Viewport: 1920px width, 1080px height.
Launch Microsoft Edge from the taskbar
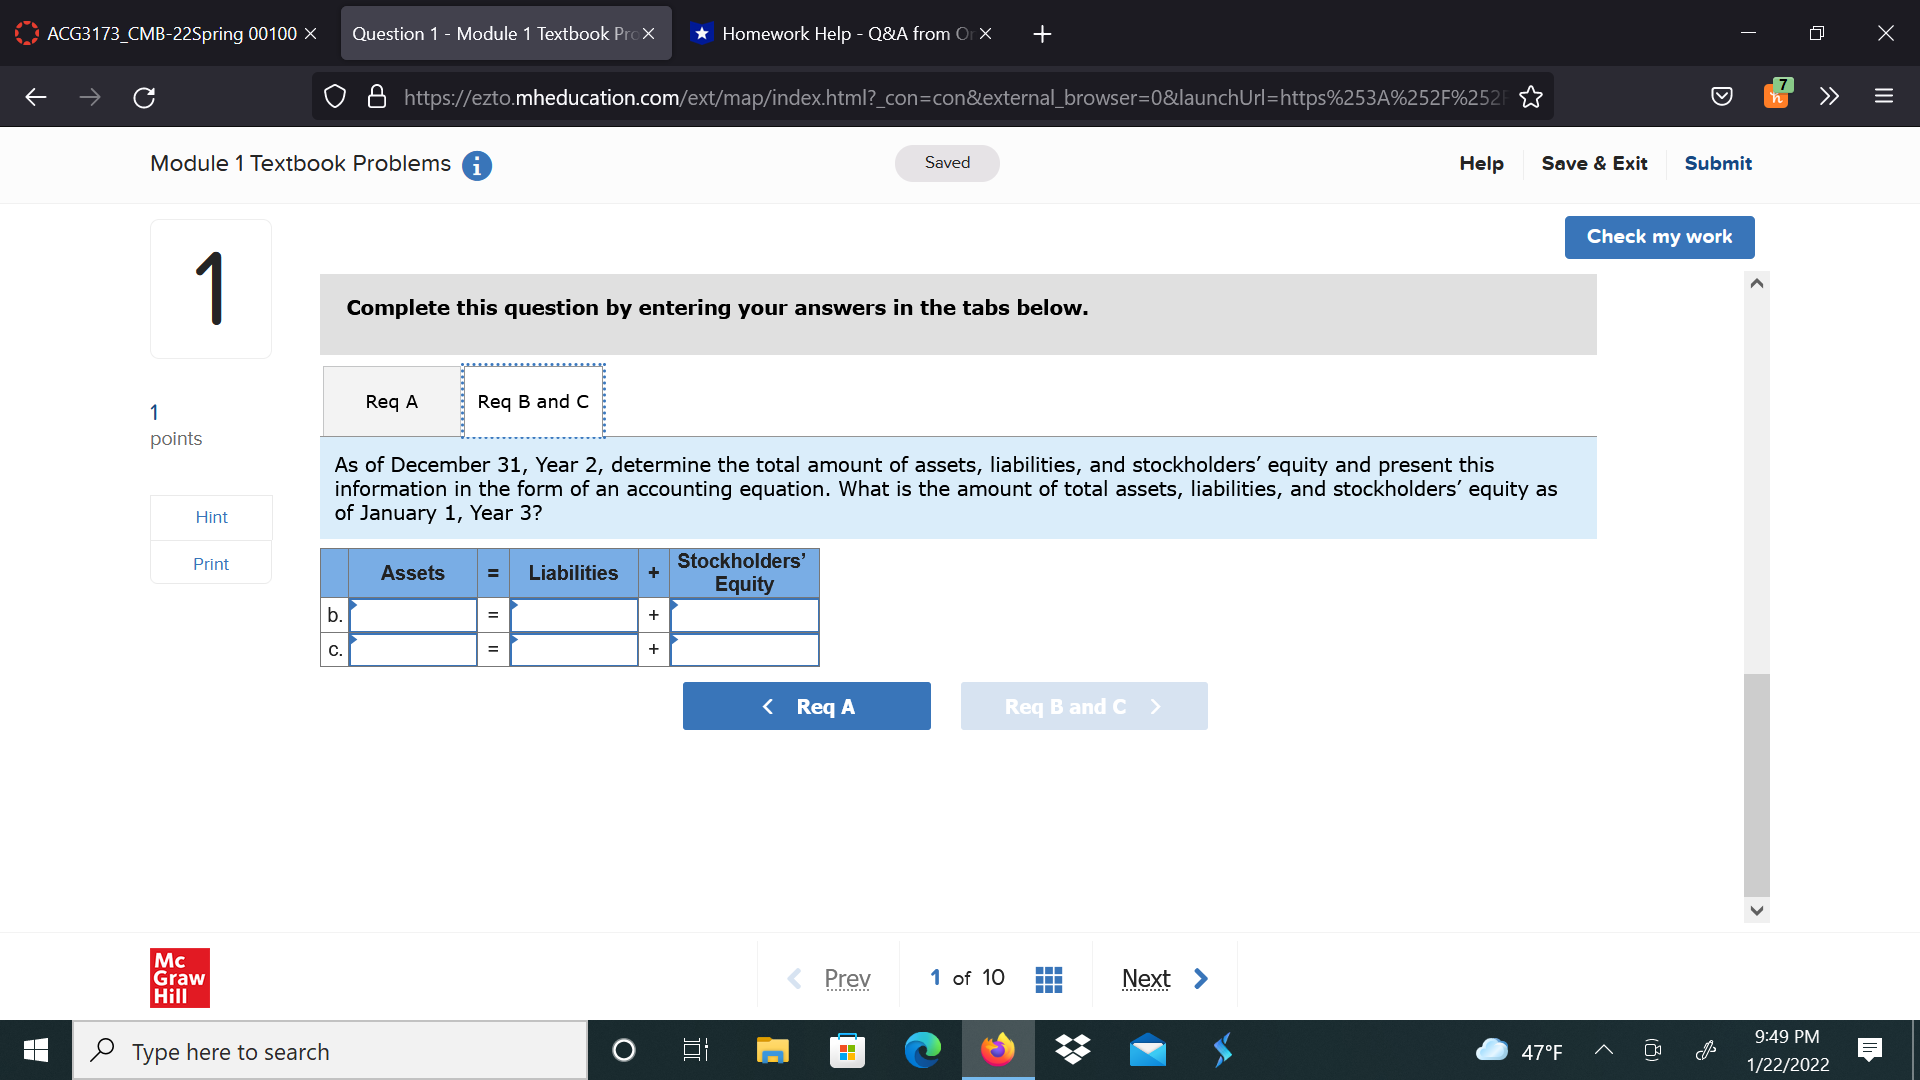(922, 1050)
